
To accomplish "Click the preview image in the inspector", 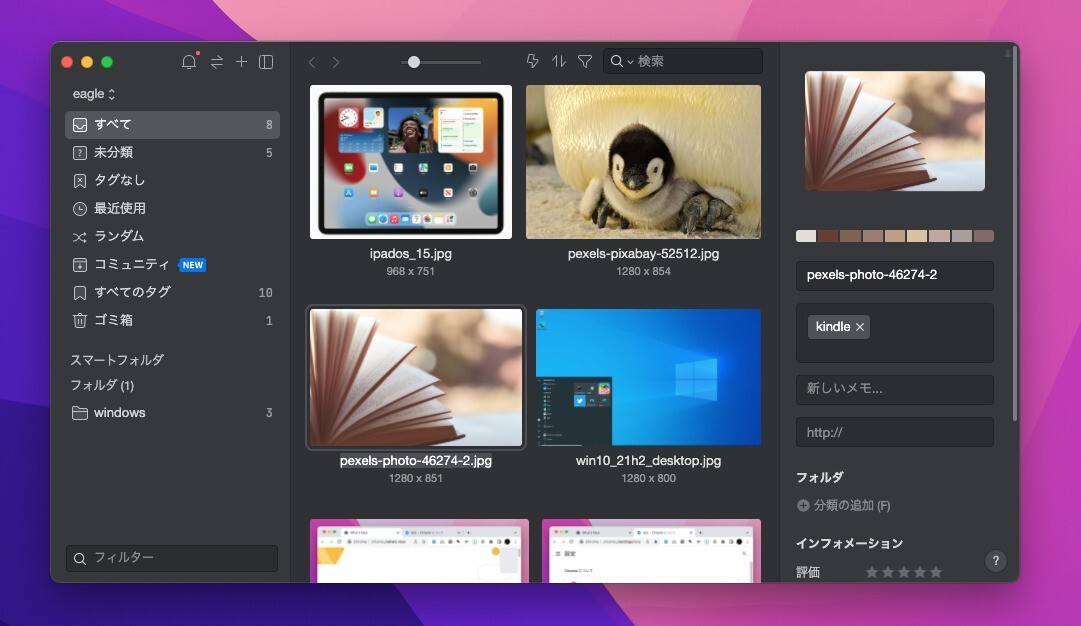I will 895,131.
